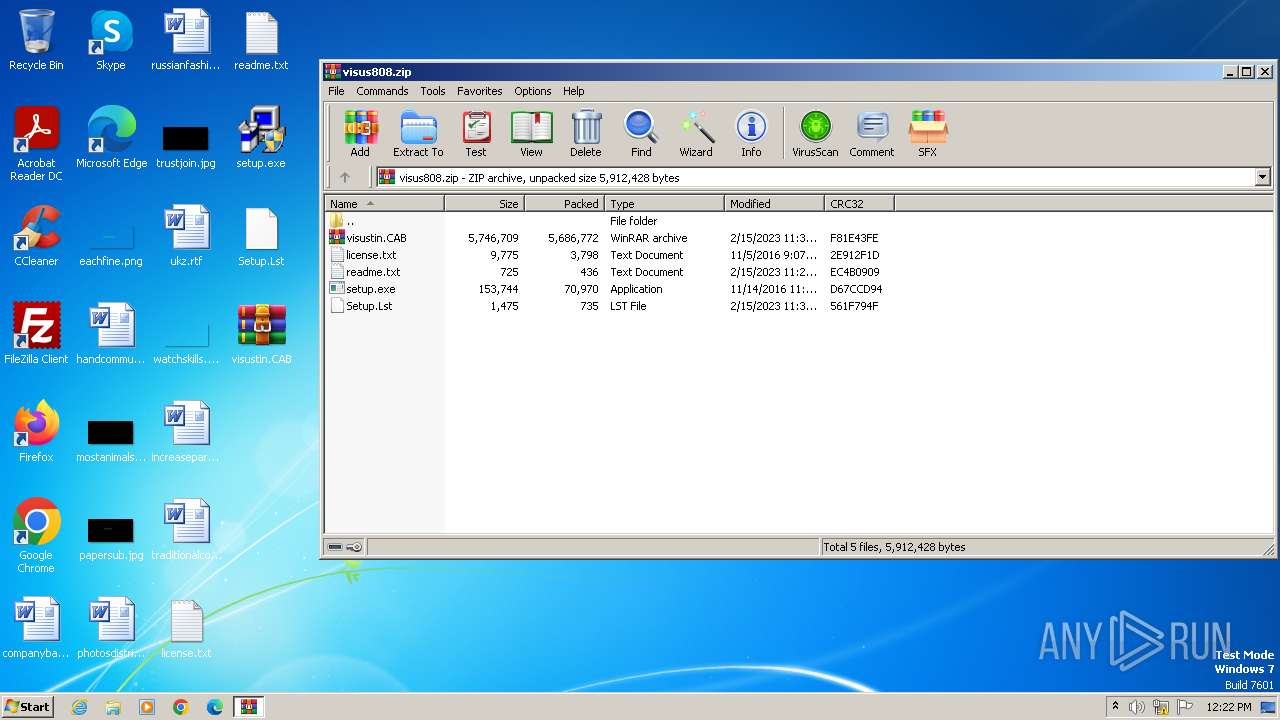Screen dimensions: 1280x720
Task: Click the Add toolbar icon in WinRAR
Action: [360, 134]
